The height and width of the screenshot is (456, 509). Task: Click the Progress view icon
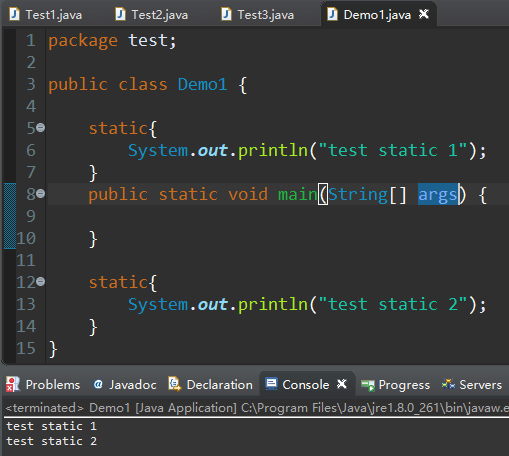(368, 385)
